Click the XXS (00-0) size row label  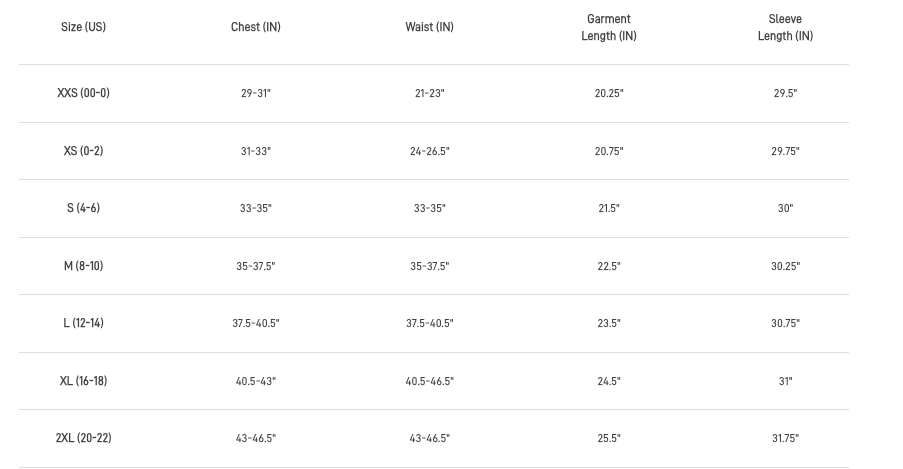(83, 93)
